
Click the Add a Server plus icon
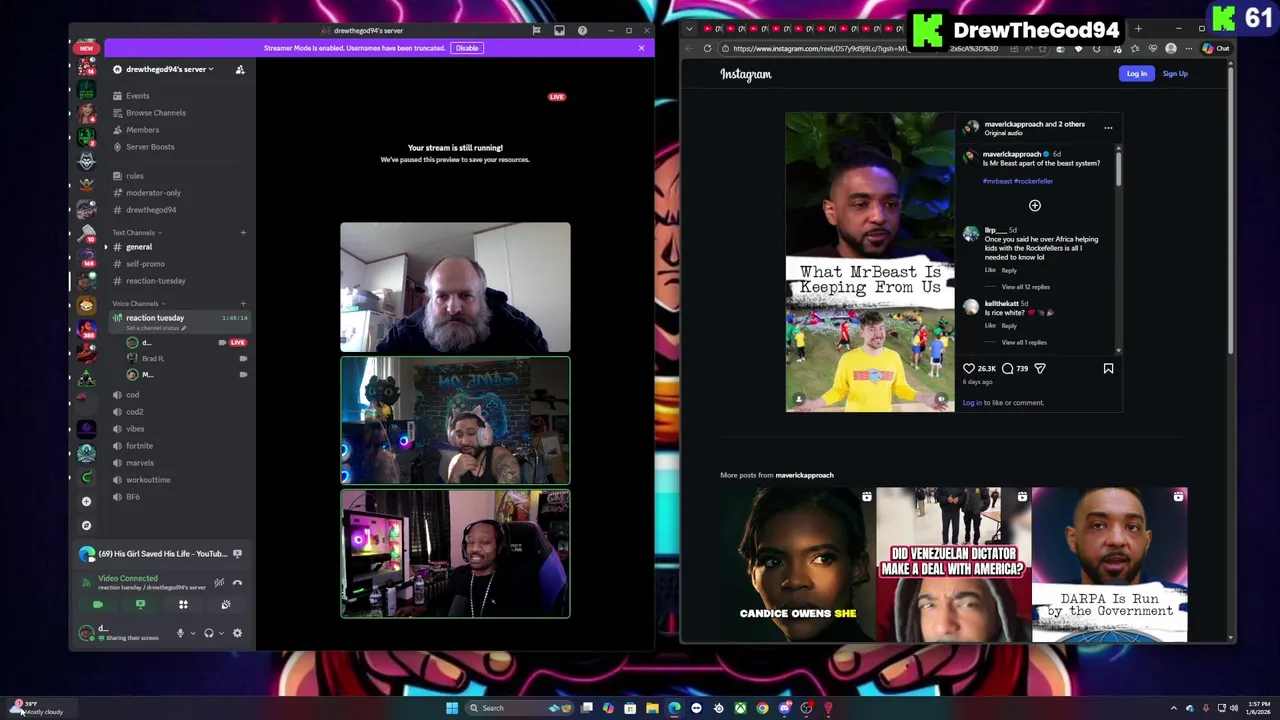point(86,501)
